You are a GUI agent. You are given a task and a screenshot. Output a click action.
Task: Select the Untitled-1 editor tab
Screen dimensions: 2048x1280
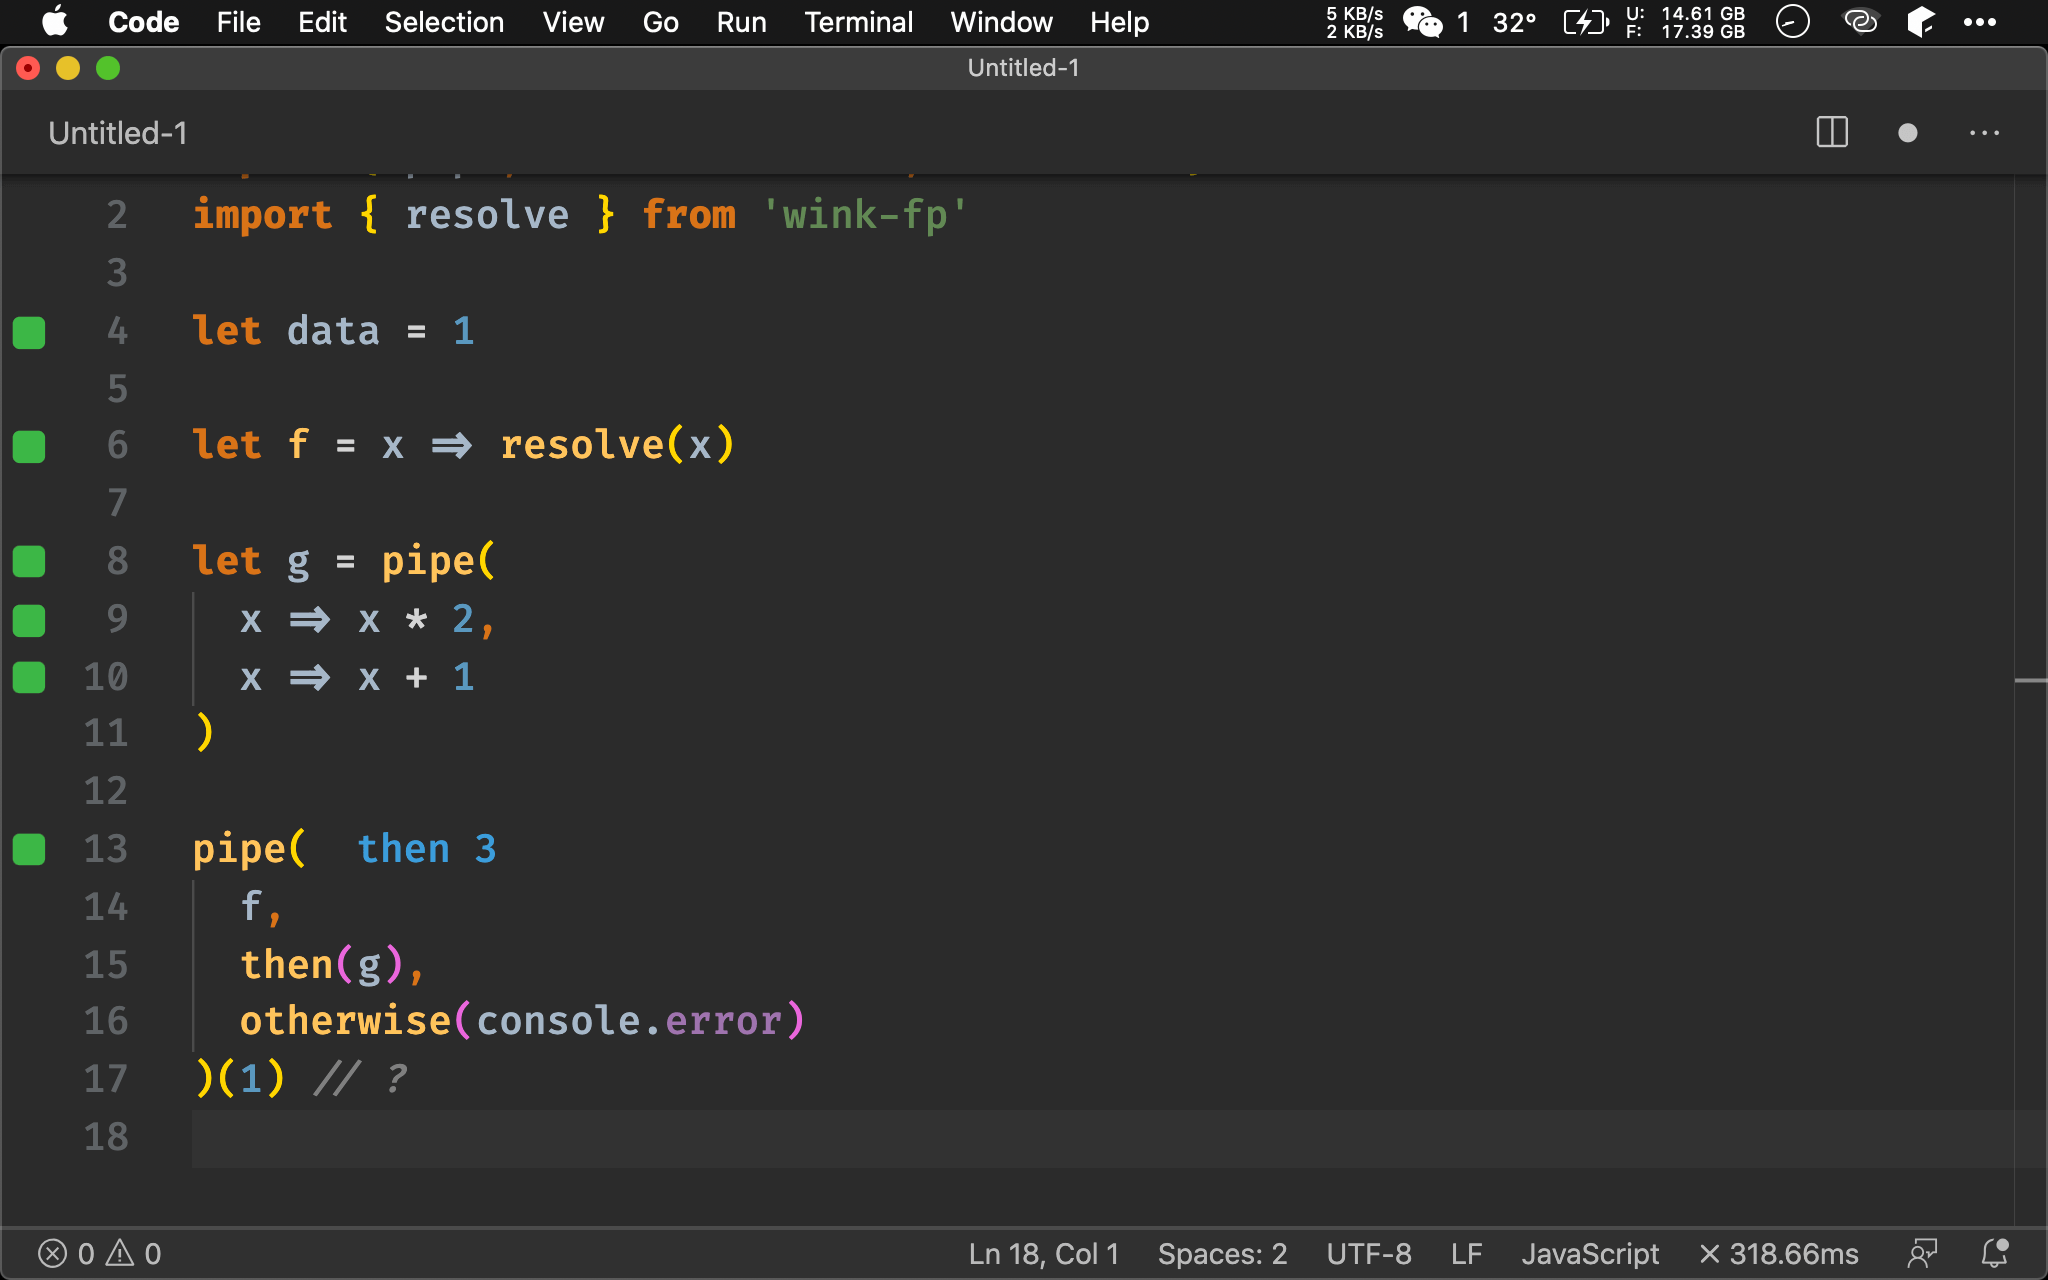[x=117, y=133]
